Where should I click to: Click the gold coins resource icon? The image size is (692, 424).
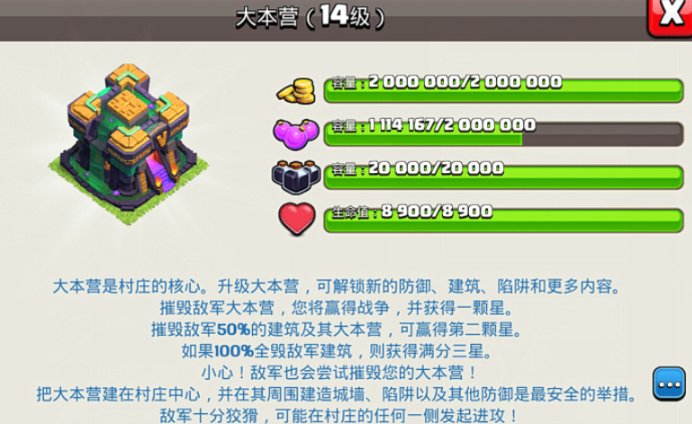click(x=297, y=91)
